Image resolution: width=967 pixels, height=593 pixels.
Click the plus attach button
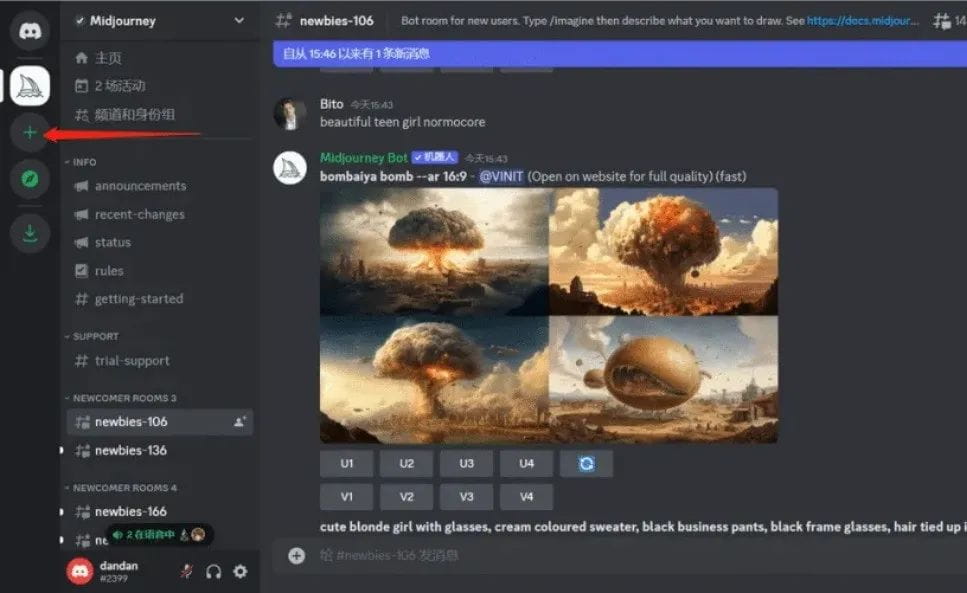click(297, 555)
